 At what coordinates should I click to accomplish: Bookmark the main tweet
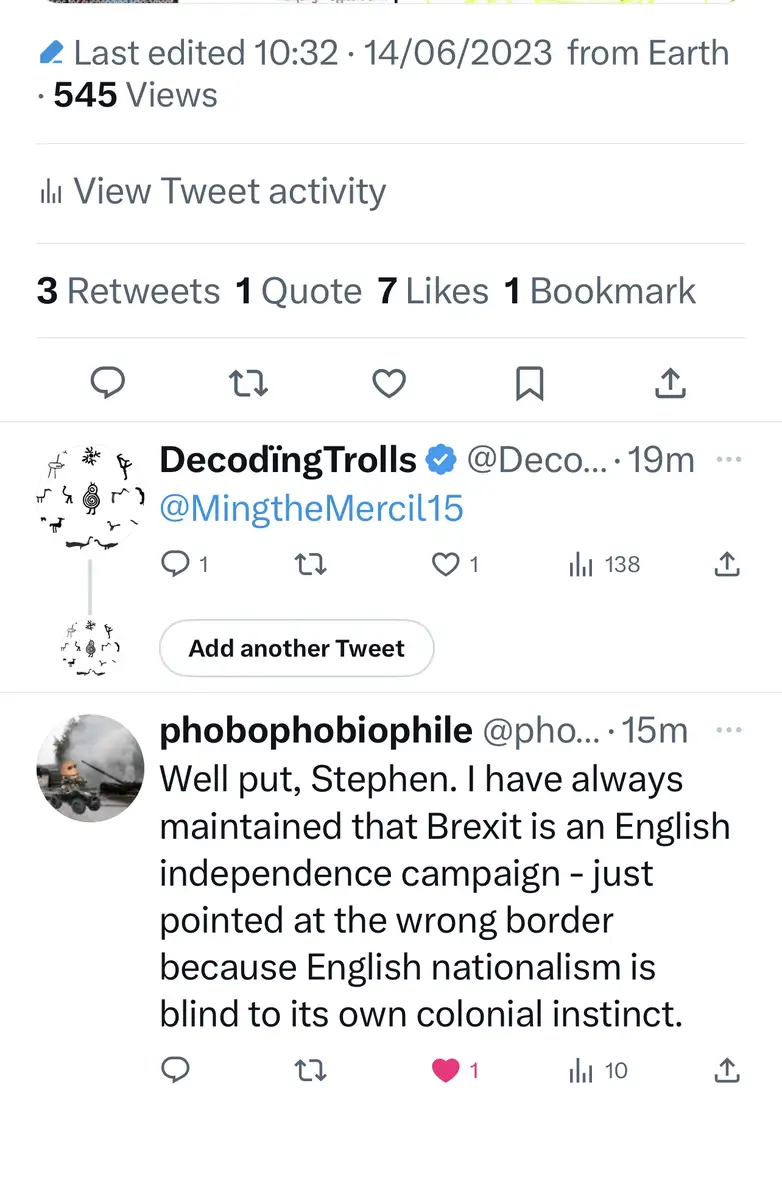coord(529,383)
